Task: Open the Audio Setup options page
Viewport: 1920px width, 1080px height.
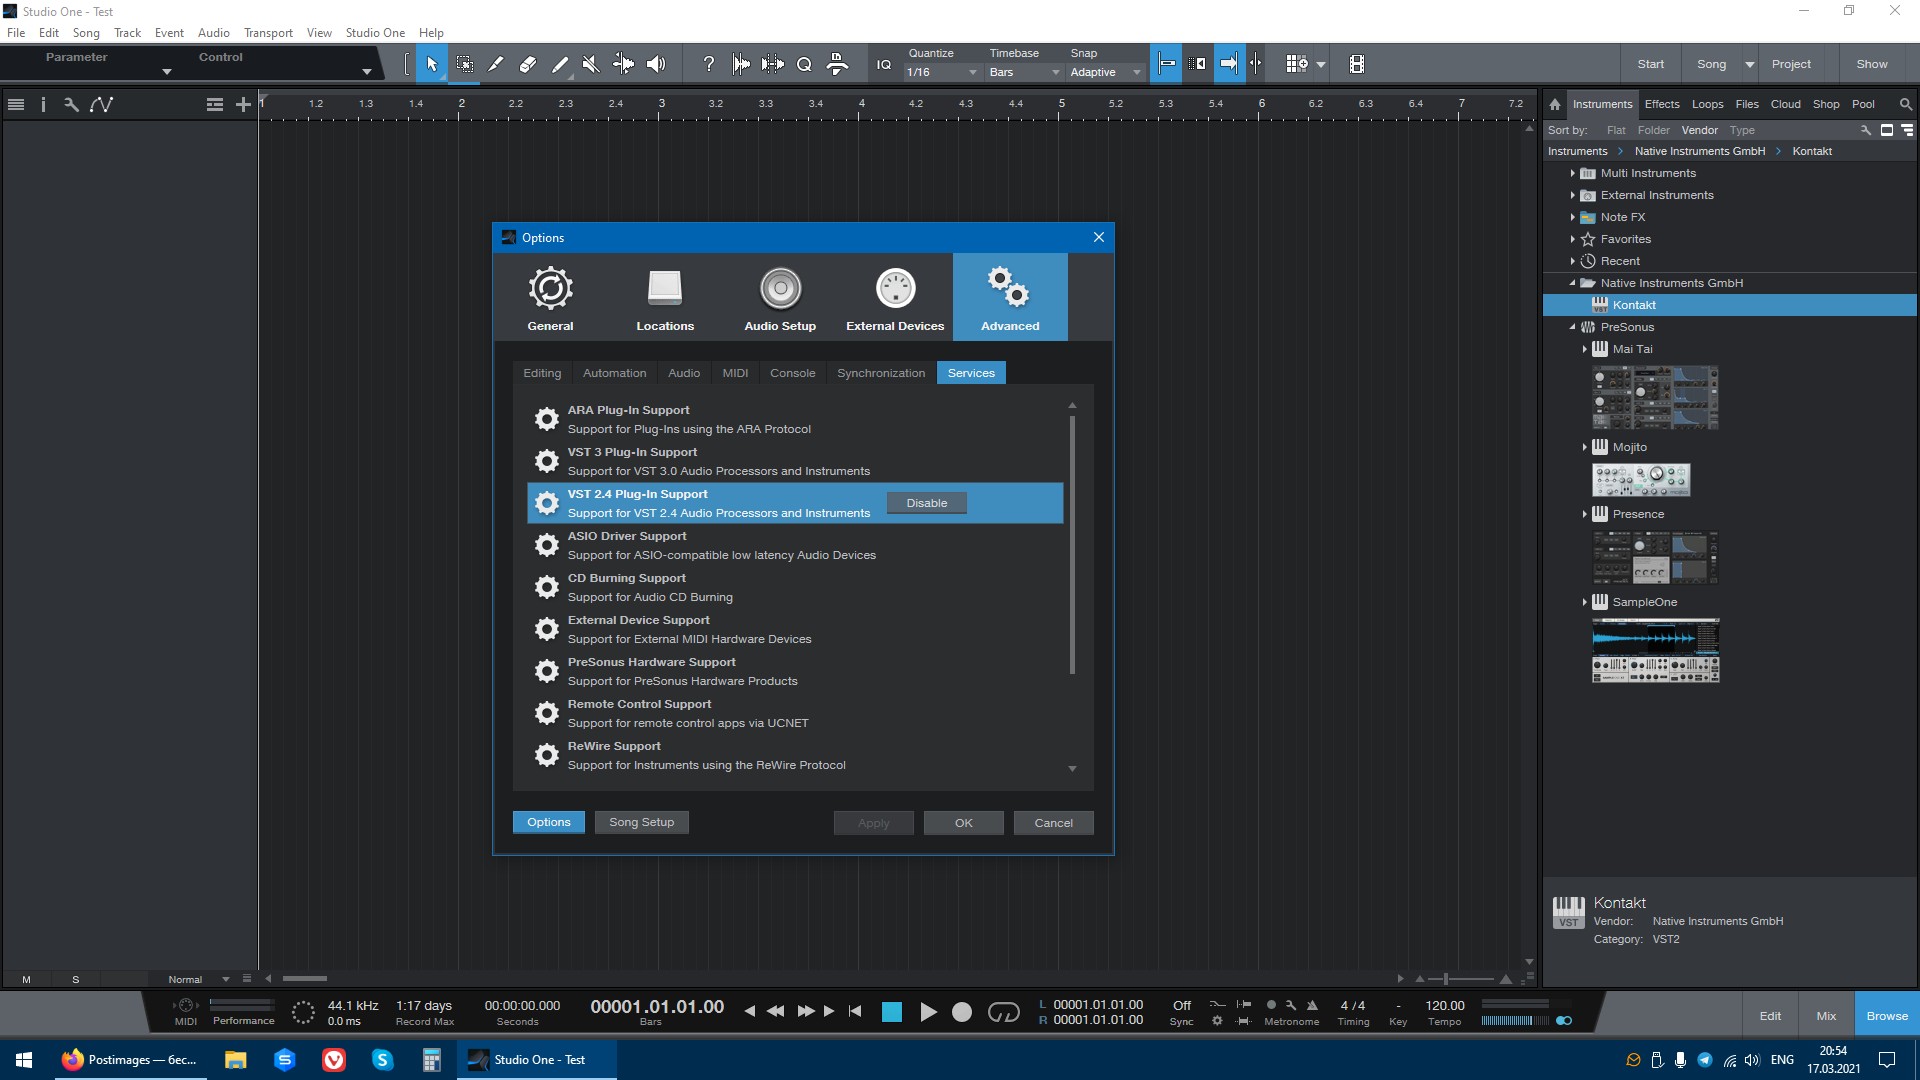Action: click(x=780, y=297)
